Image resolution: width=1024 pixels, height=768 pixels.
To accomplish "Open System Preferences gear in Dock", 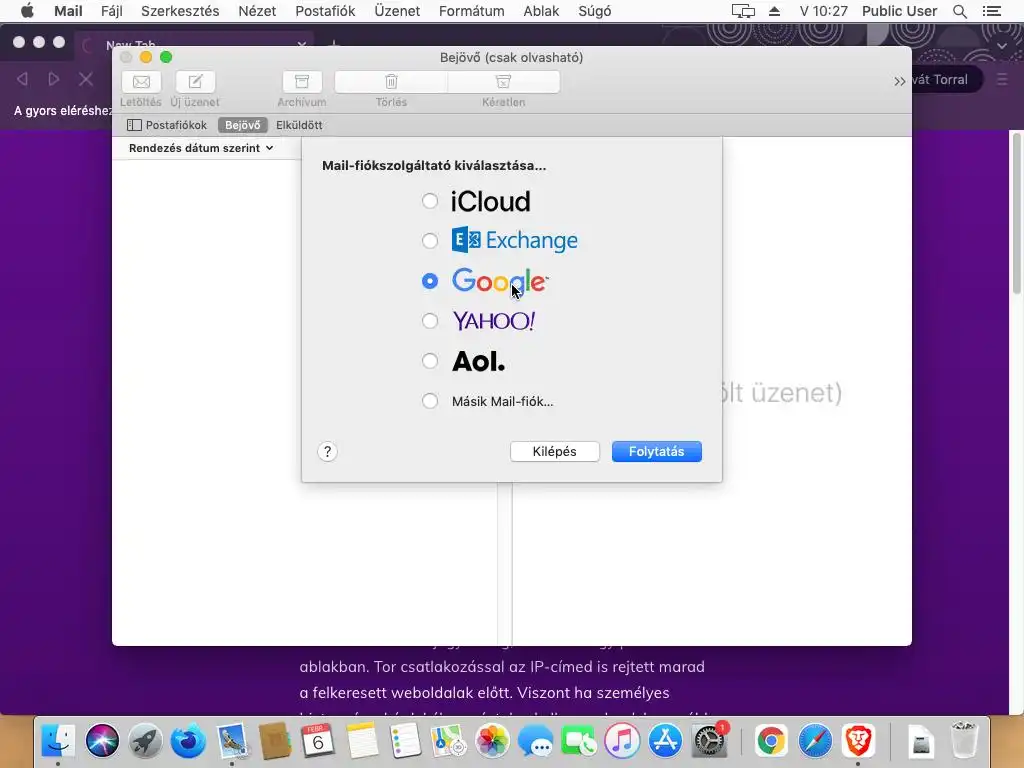I will [709, 741].
